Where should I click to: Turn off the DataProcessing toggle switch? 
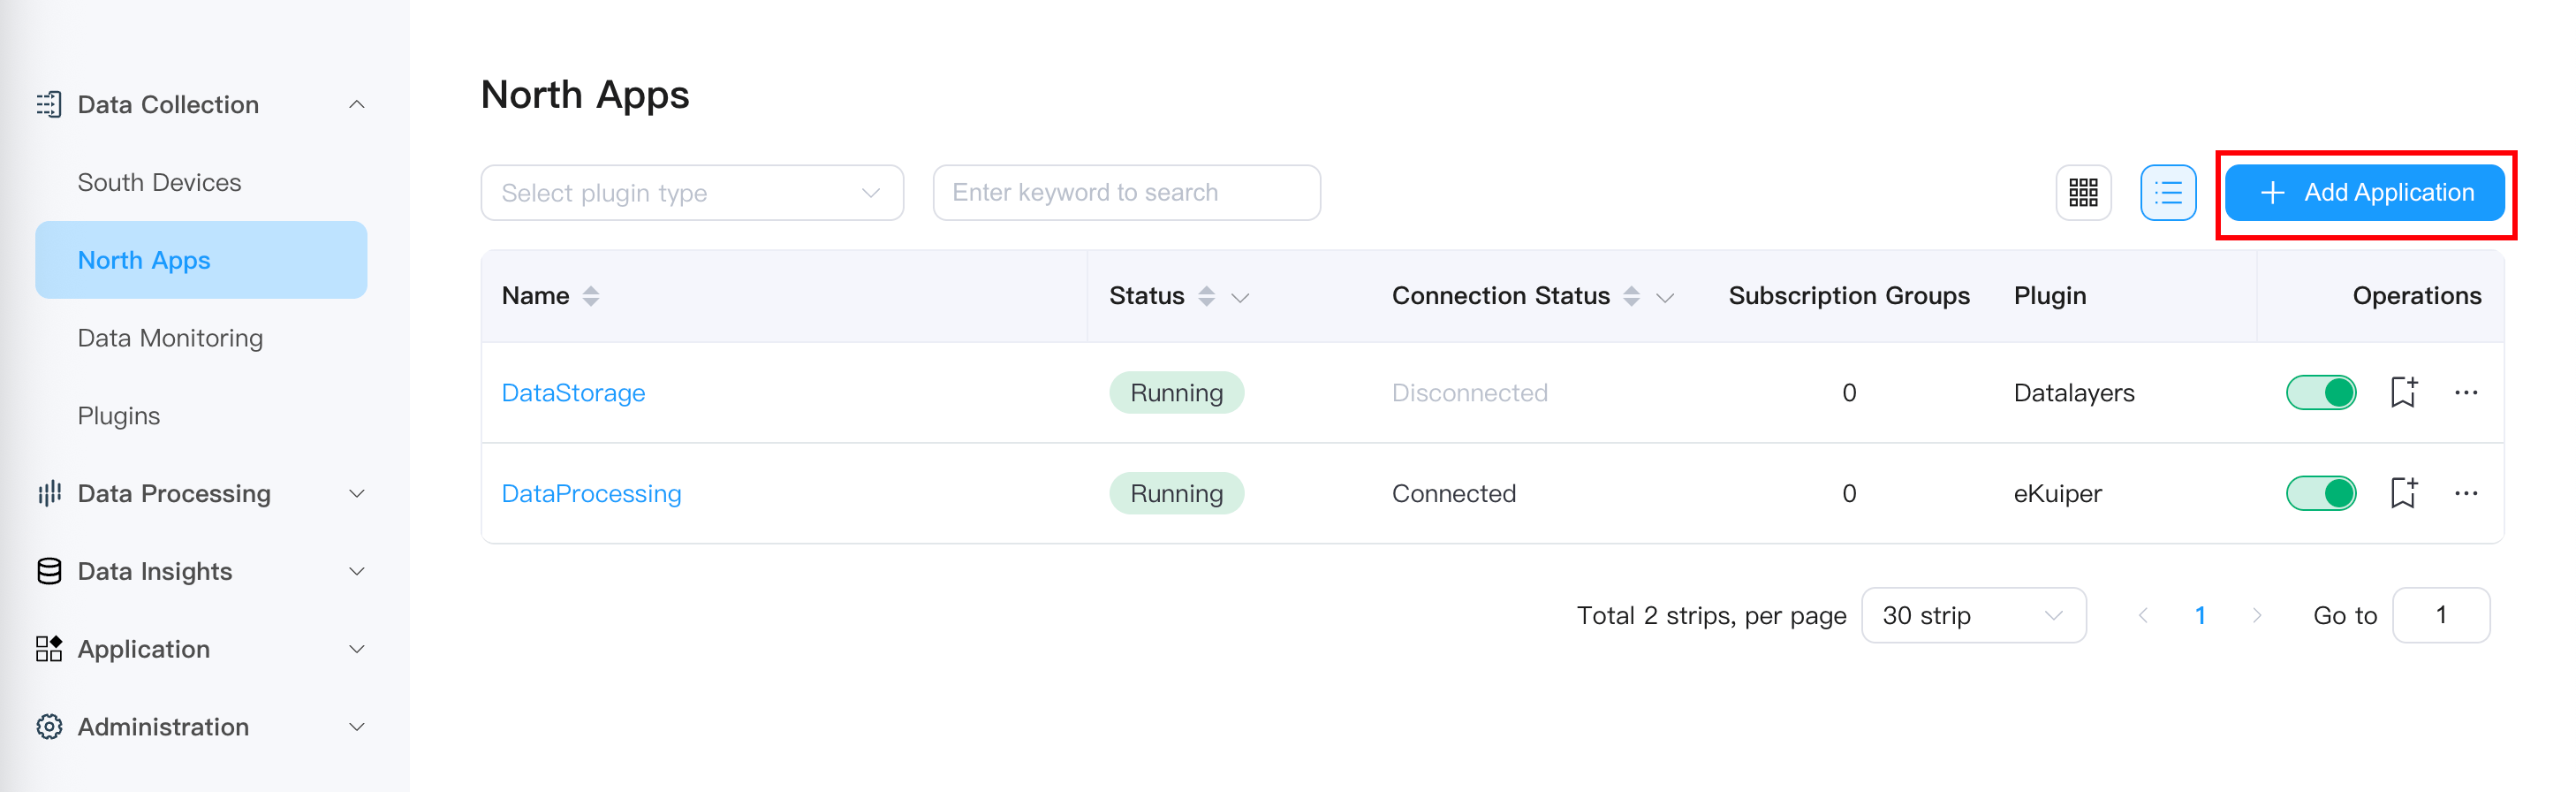pyautogui.click(x=2320, y=493)
